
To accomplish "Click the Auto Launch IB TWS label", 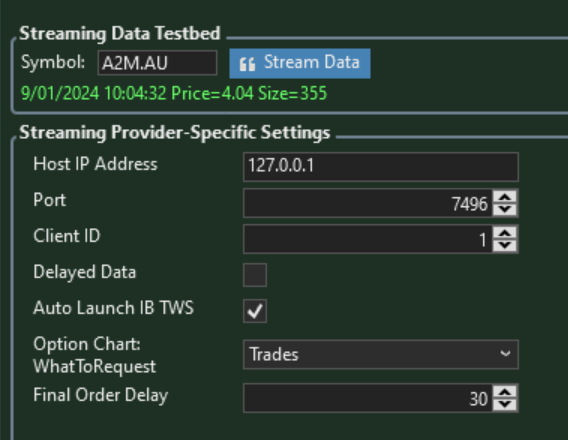I will tap(113, 308).
